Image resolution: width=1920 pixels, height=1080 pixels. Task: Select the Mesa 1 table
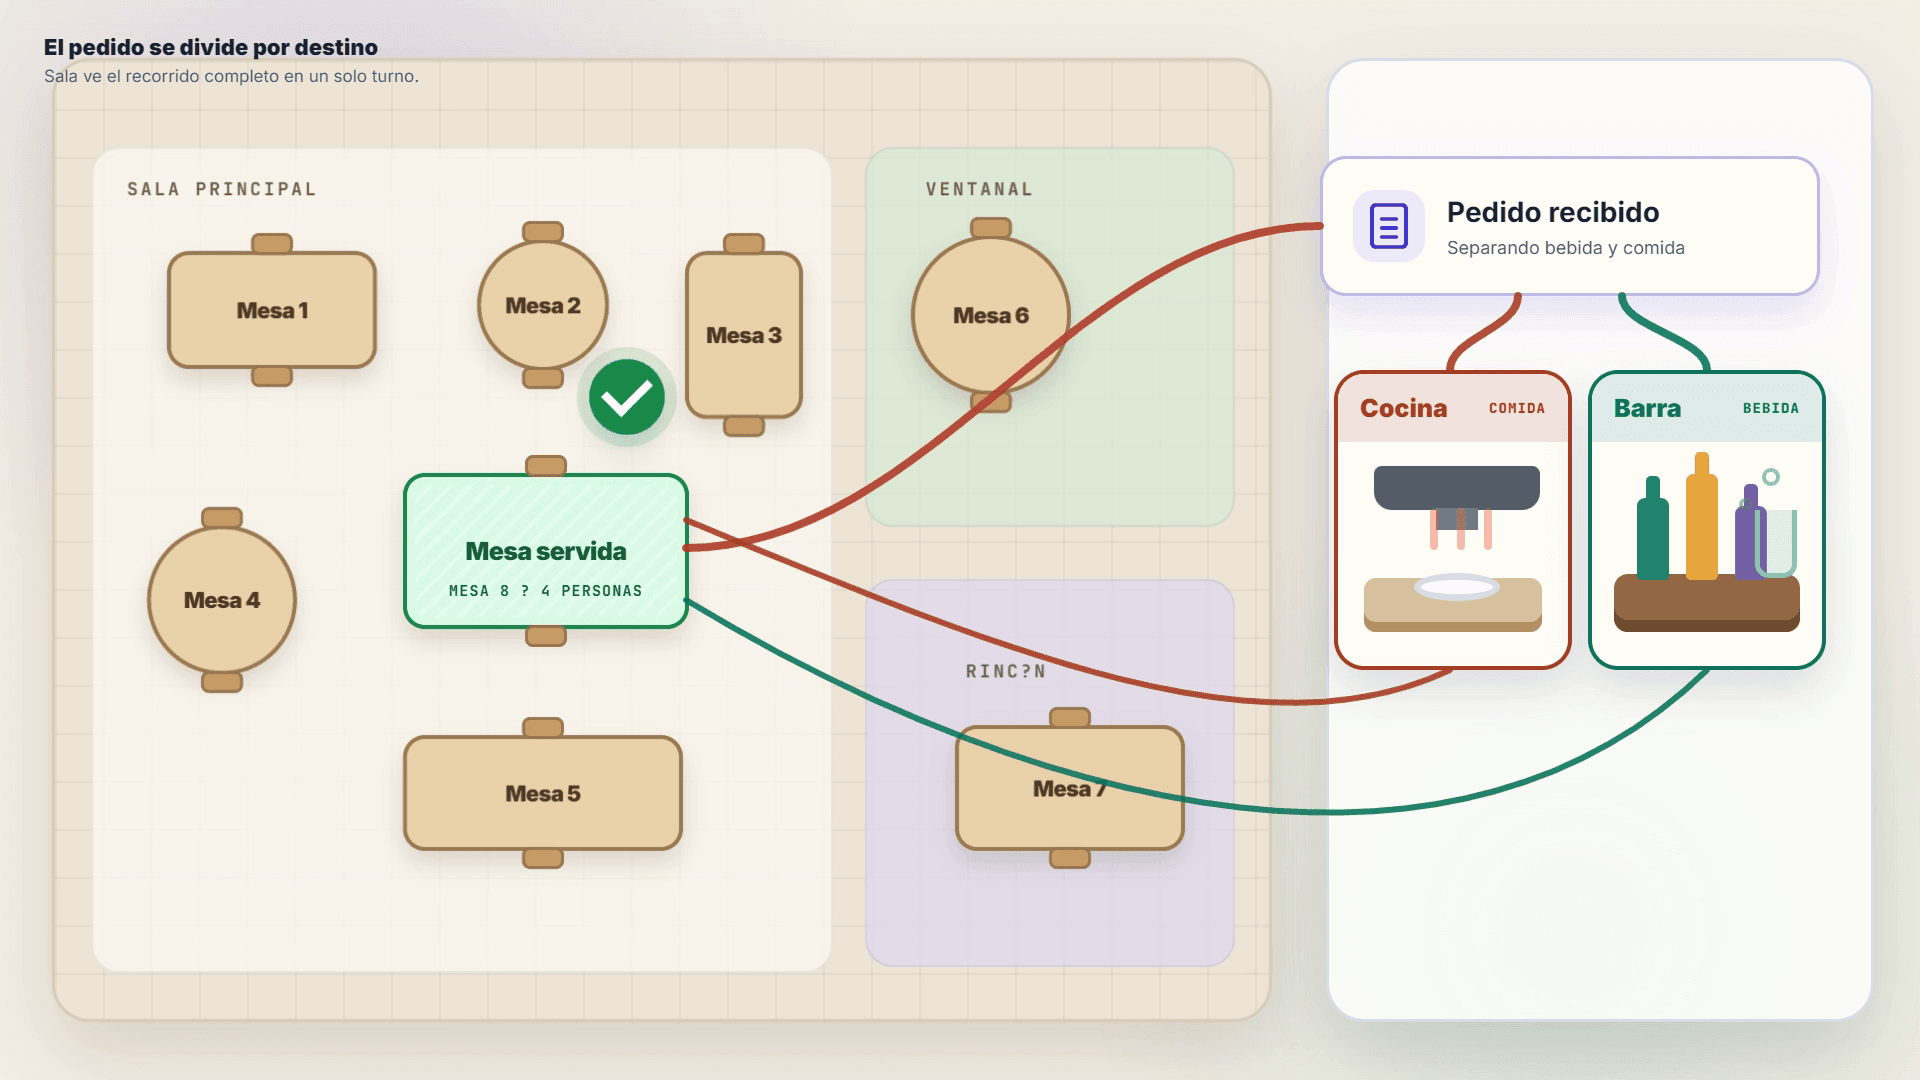click(272, 310)
